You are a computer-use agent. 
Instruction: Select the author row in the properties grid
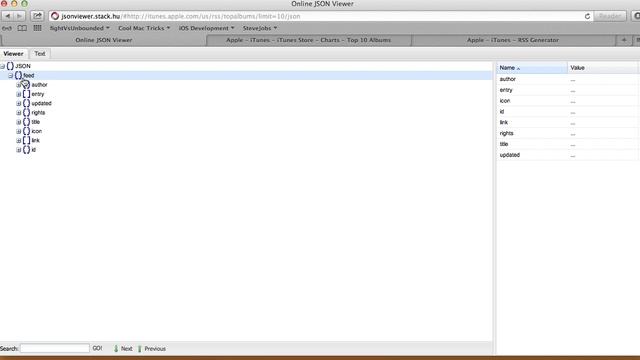pos(567,79)
